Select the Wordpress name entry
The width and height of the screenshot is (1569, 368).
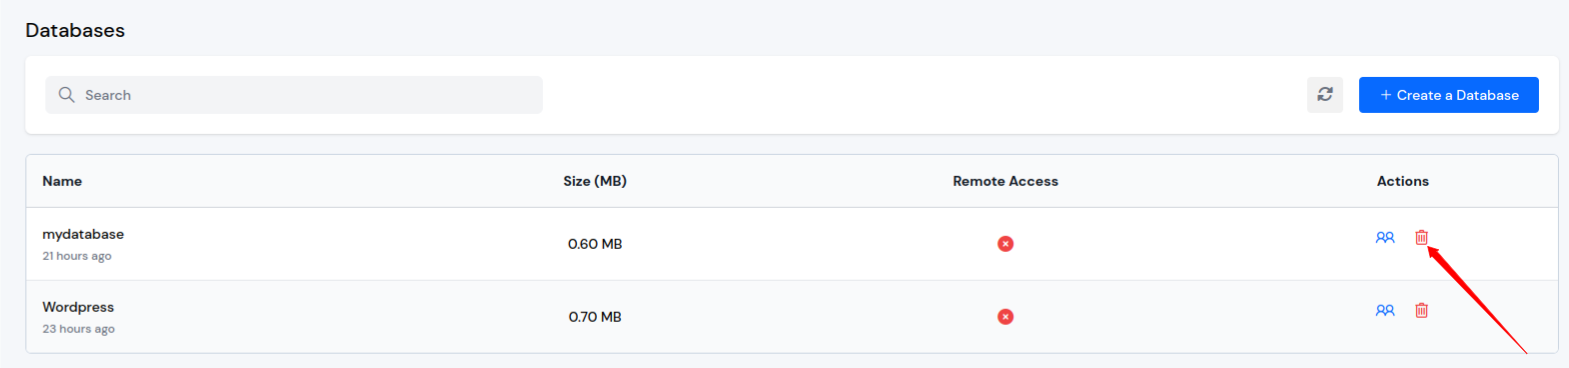click(78, 307)
